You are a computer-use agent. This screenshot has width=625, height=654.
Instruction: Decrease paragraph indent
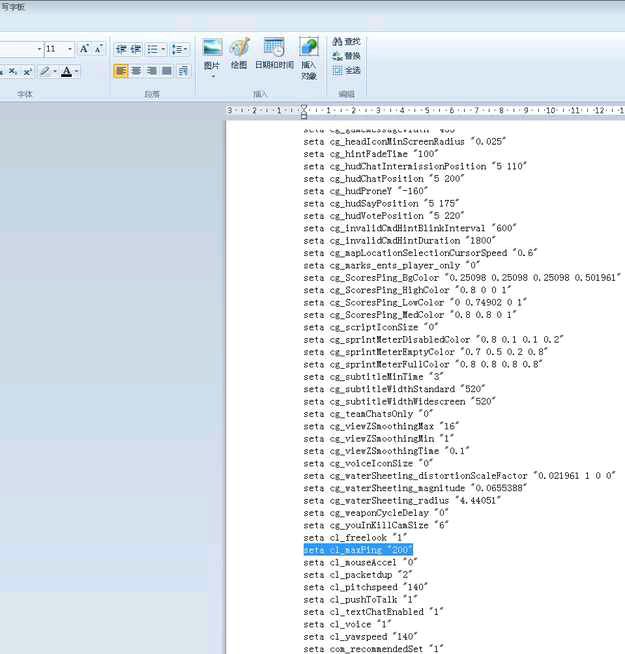click(121, 49)
